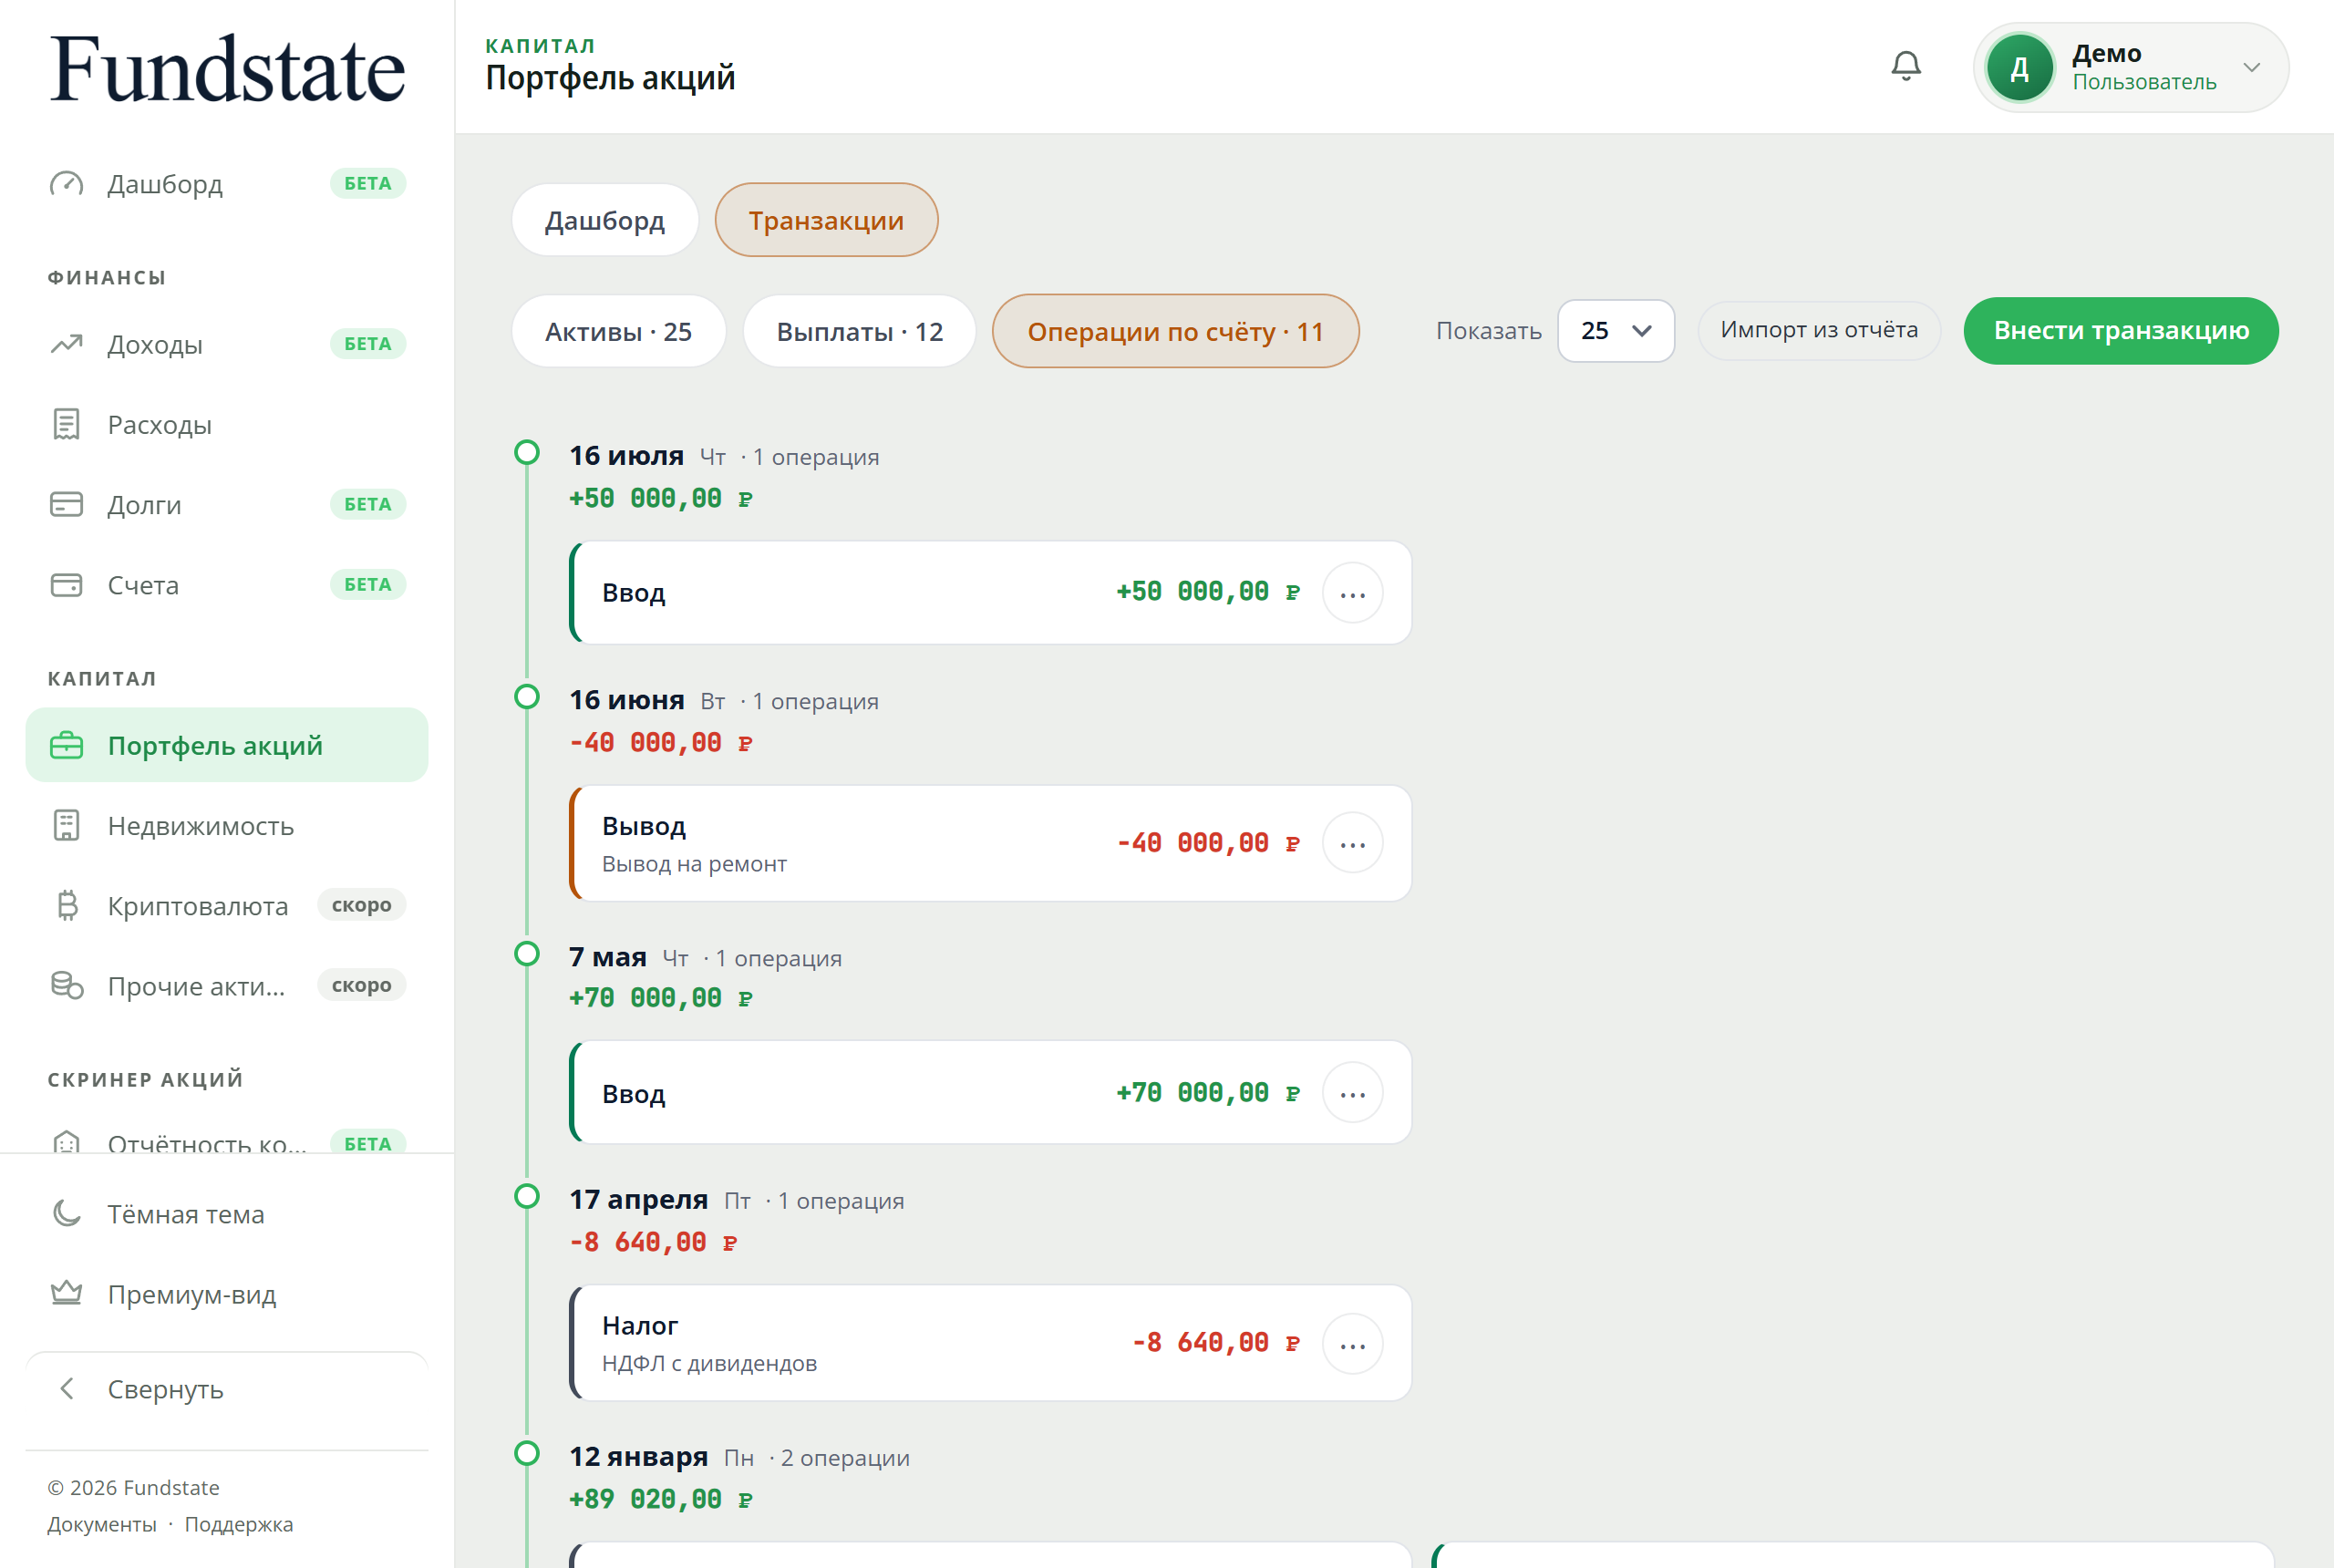Click the Вывод на ремонт transaction card
This screenshot has height=1568, width=2334.
click(x=990, y=843)
